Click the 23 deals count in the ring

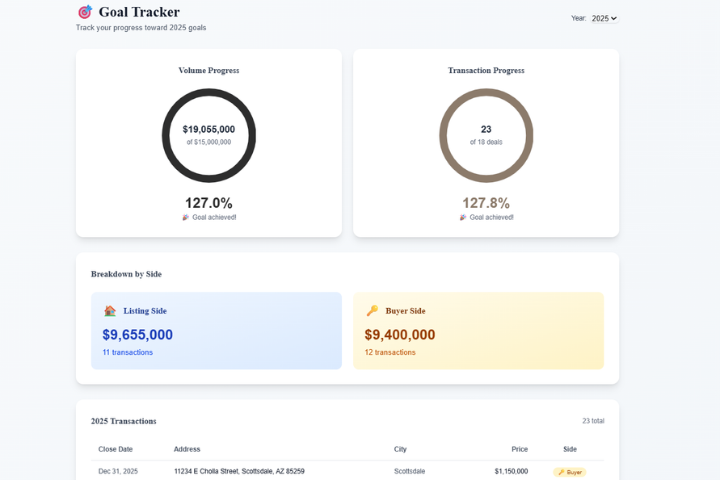486,130
